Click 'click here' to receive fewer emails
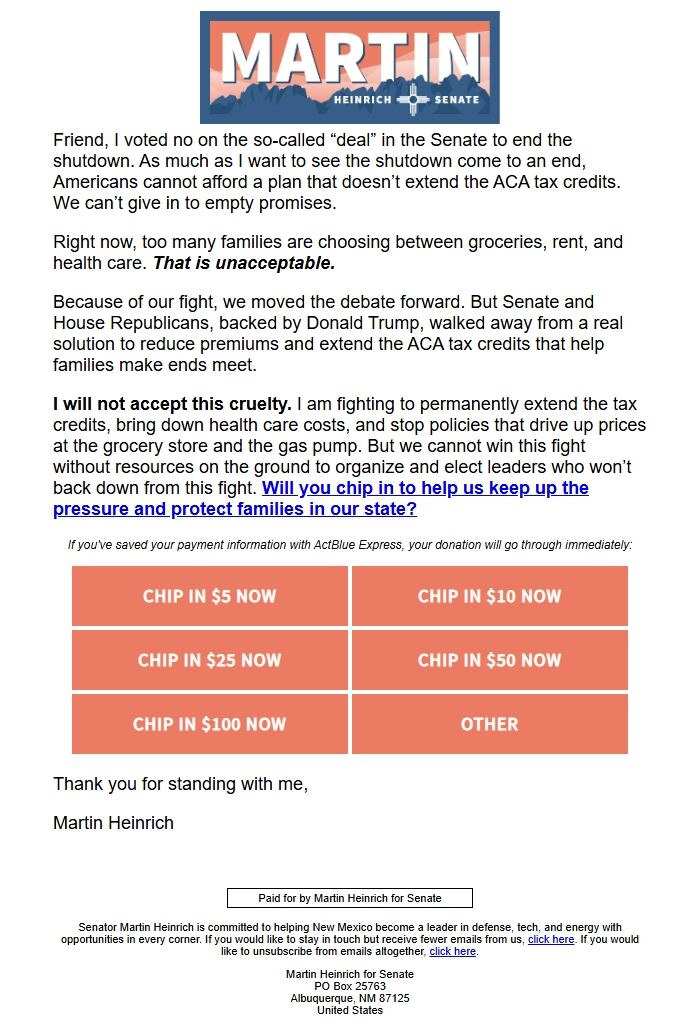This screenshot has width=700, height=1028. point(549,939)
